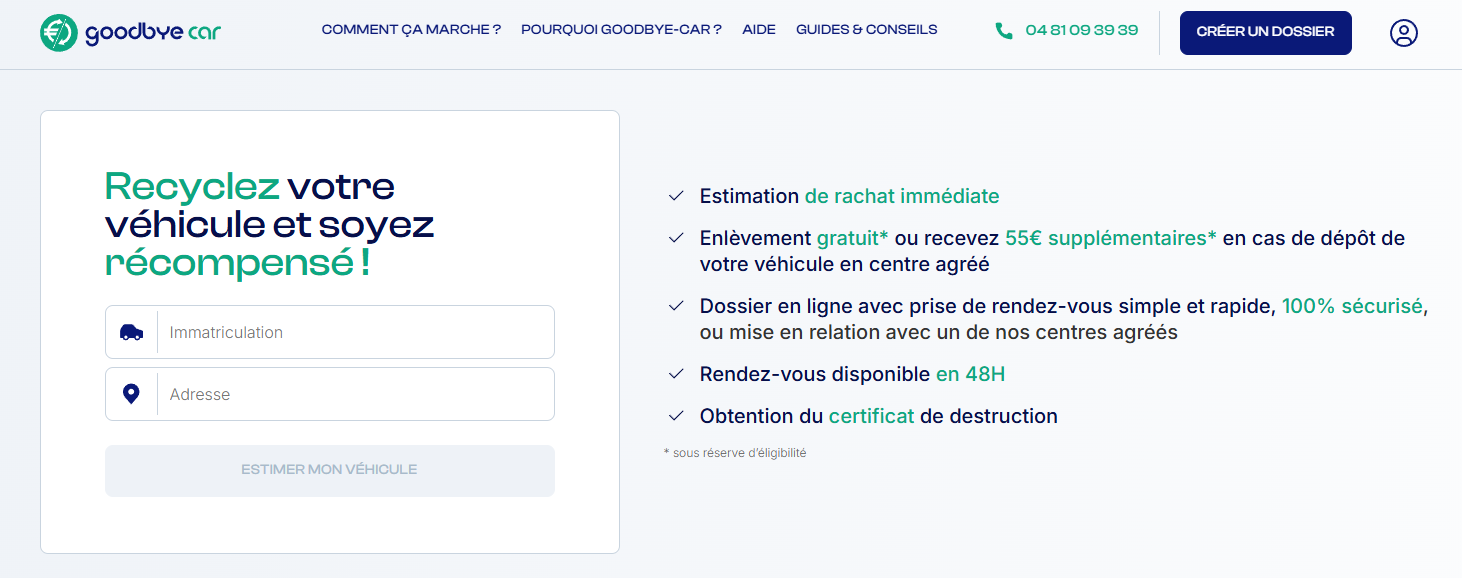This screenshot has height=578, width=1462.
Task: Open Comment ça marche menu item
Action: pyautogui.click(x=411, y=30)
